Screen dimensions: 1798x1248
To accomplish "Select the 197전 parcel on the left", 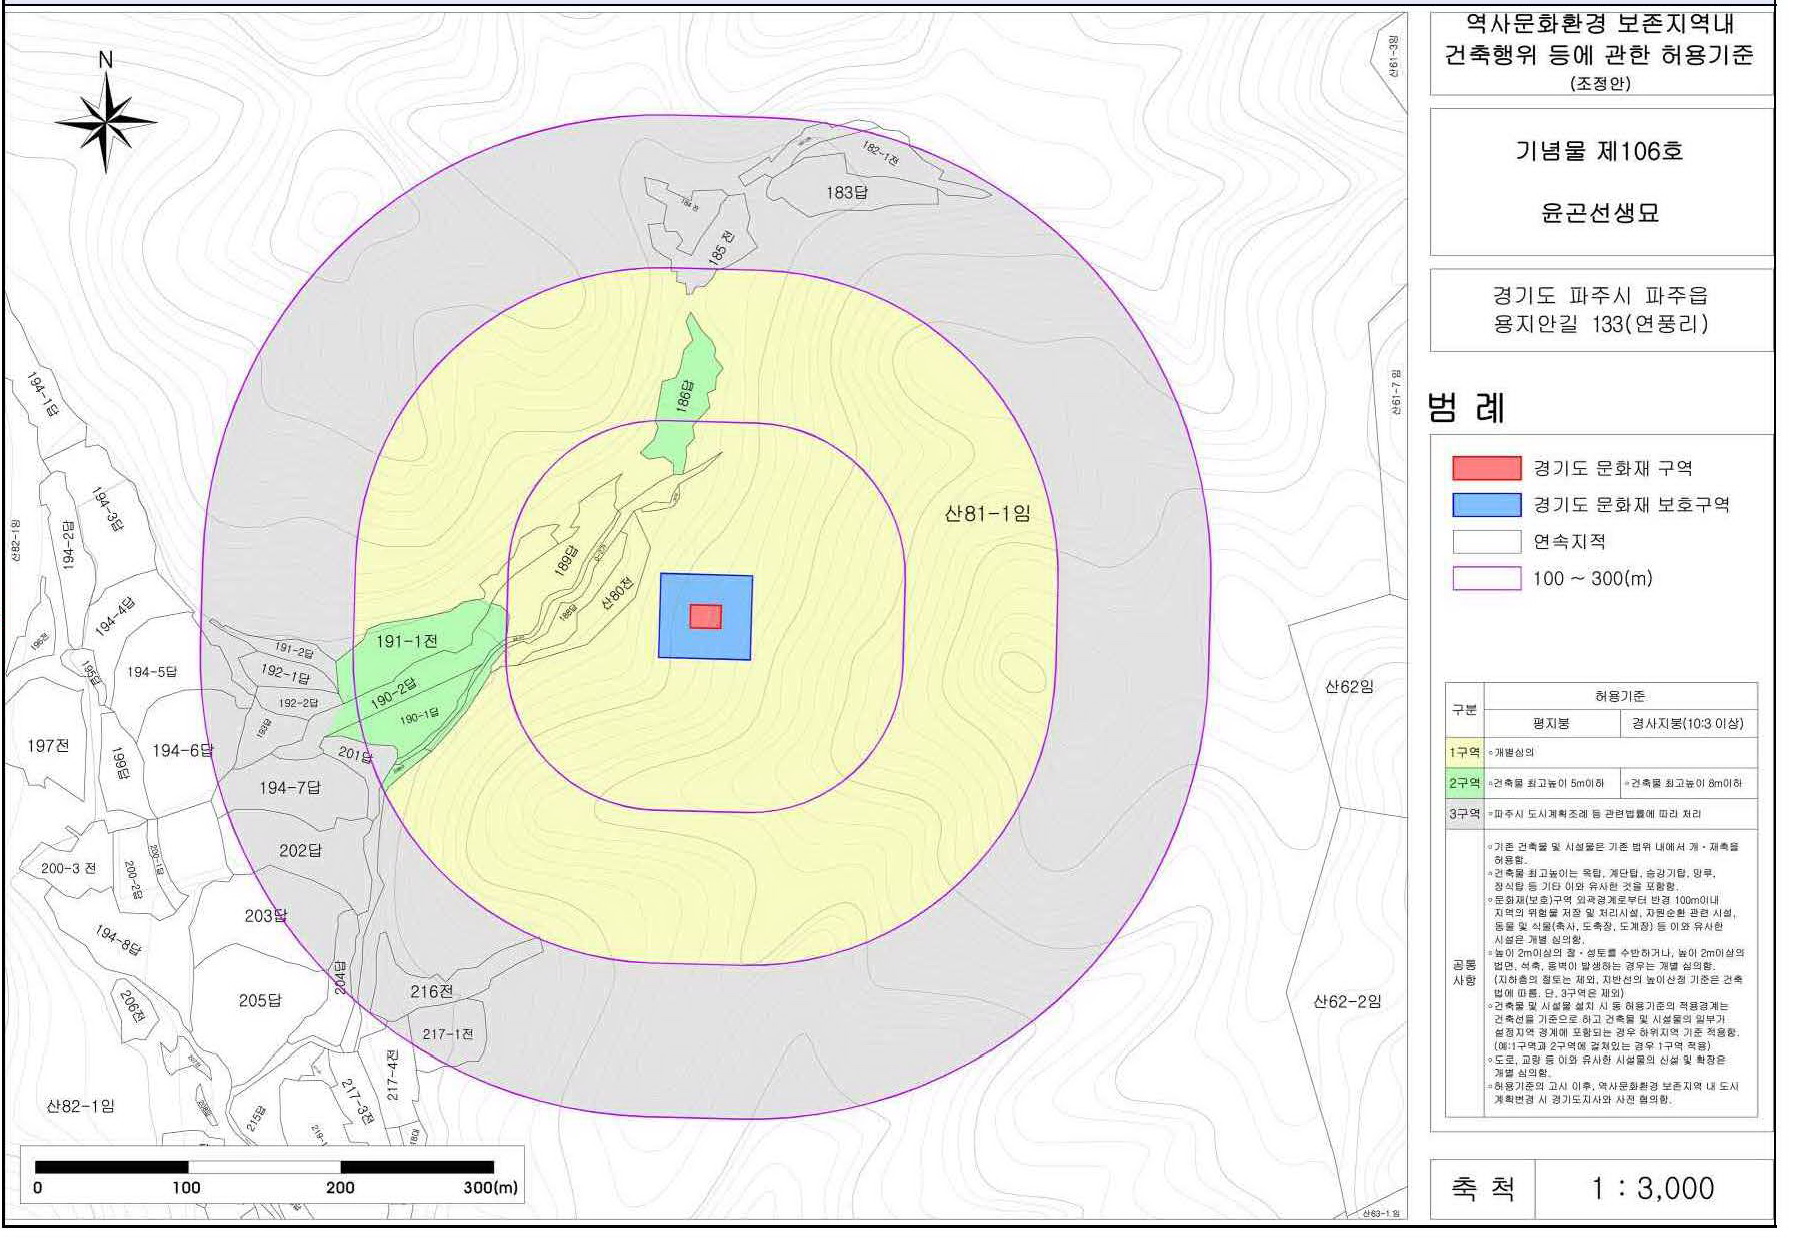I will point(48,746).
